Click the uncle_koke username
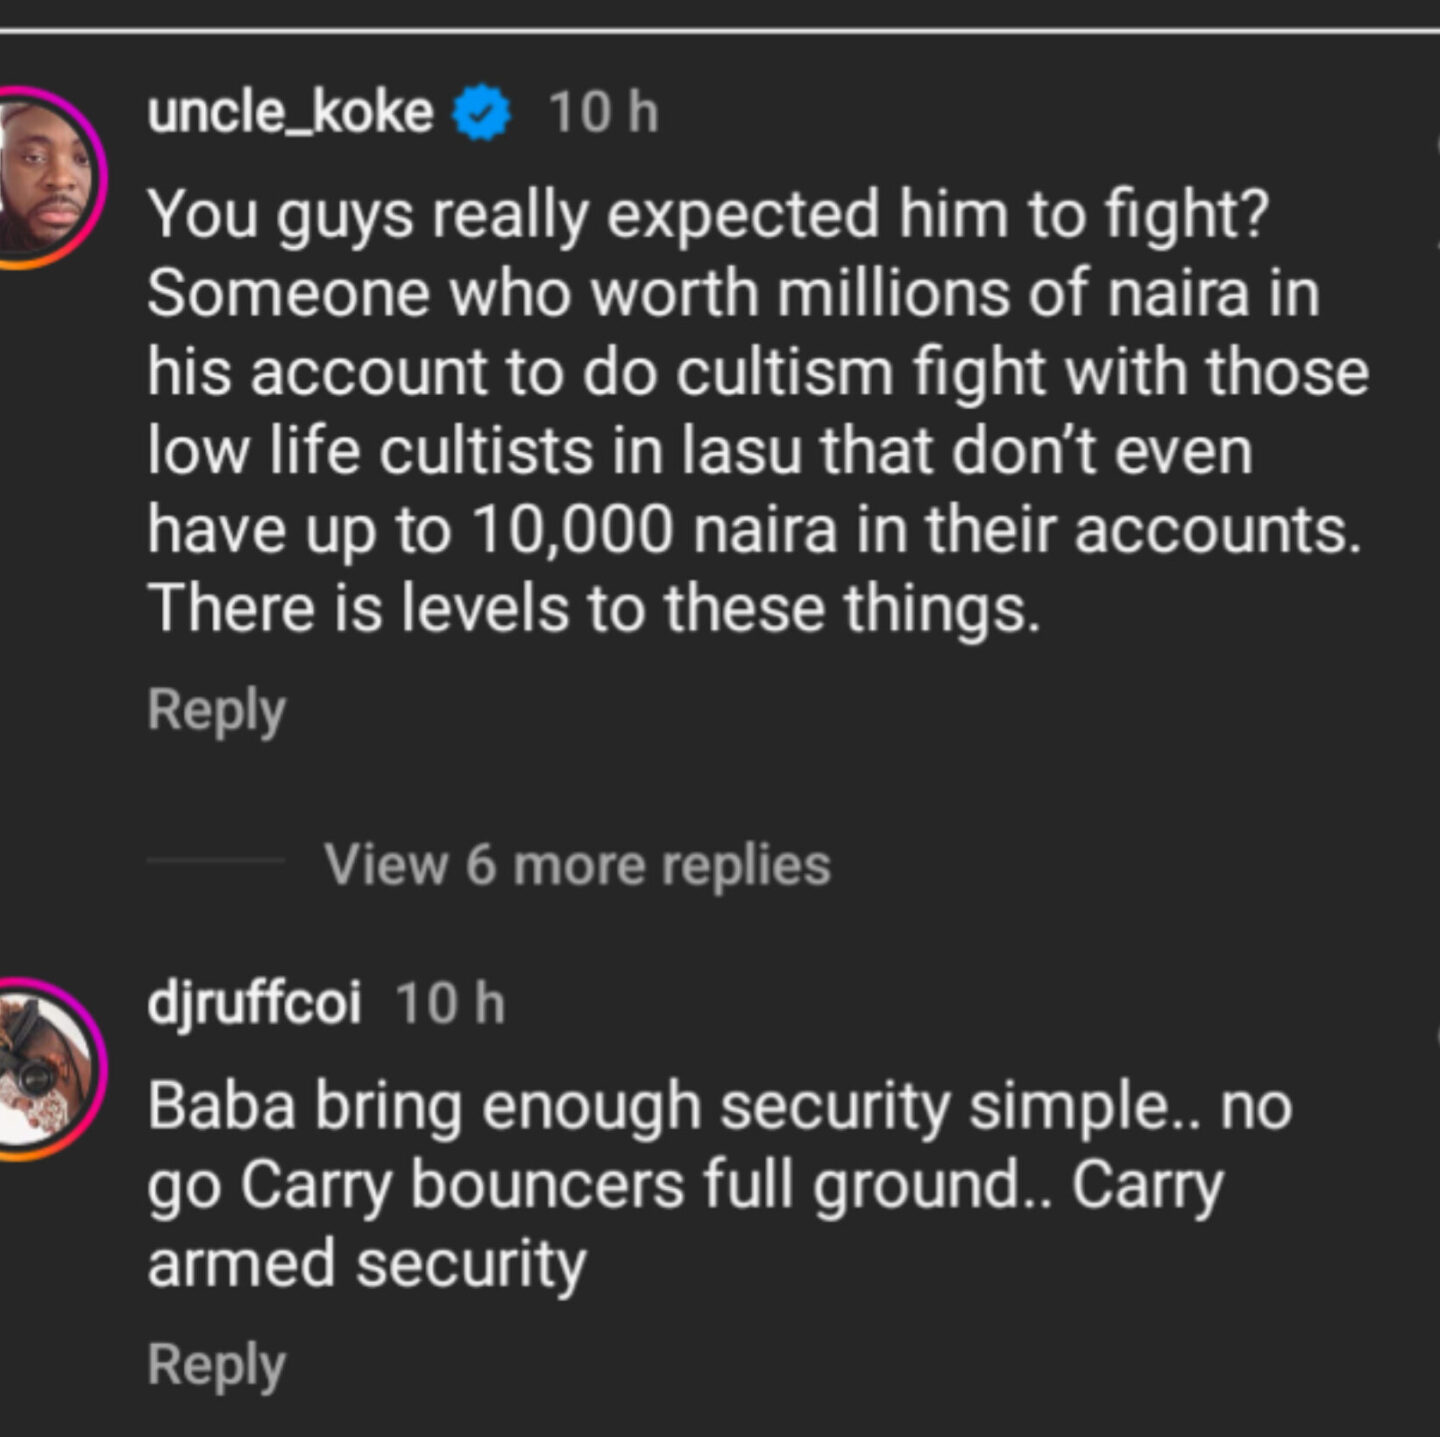Screen dimensions: 1440x1437 coord(290,112)
